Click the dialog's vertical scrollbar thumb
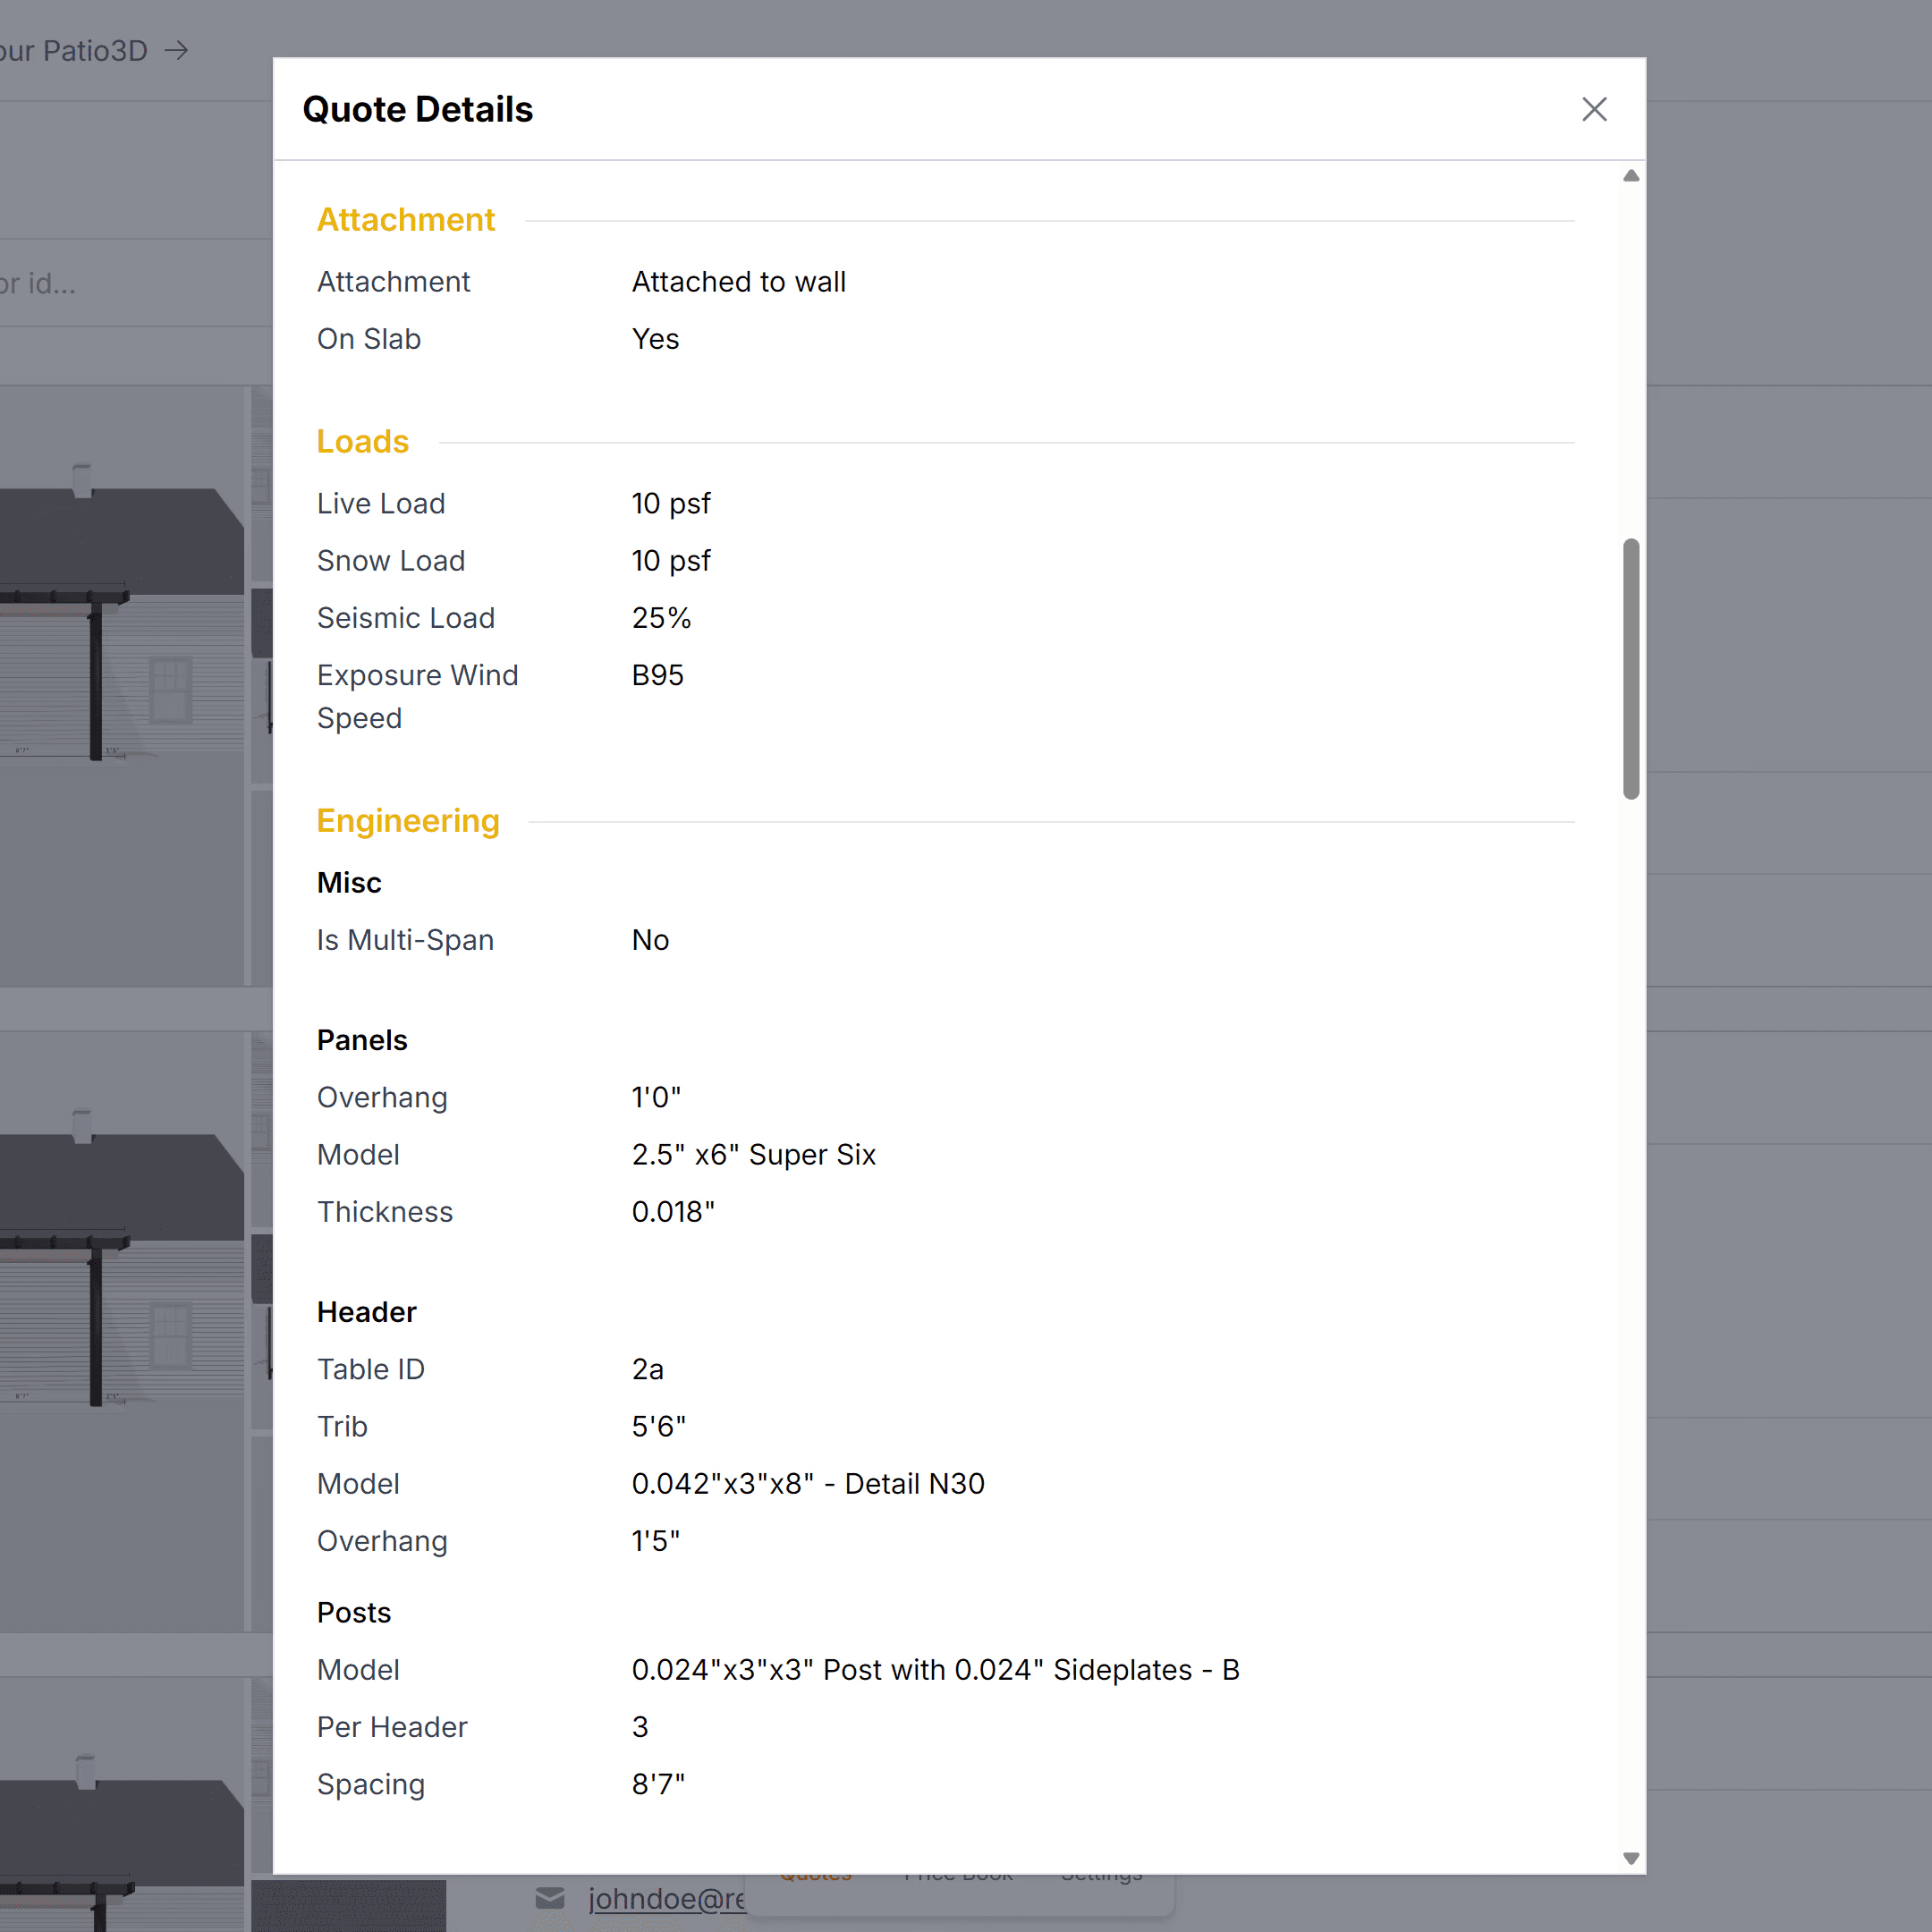Viewport: 1932px width, 1932px height. [1630, 668]
